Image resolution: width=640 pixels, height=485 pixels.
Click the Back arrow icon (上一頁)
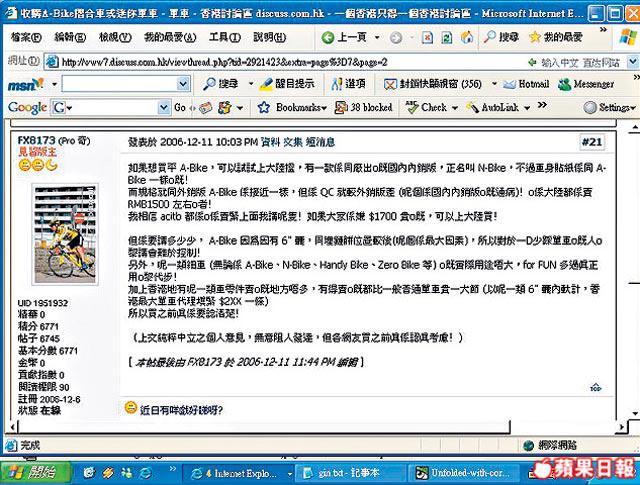tap(327, 38)
